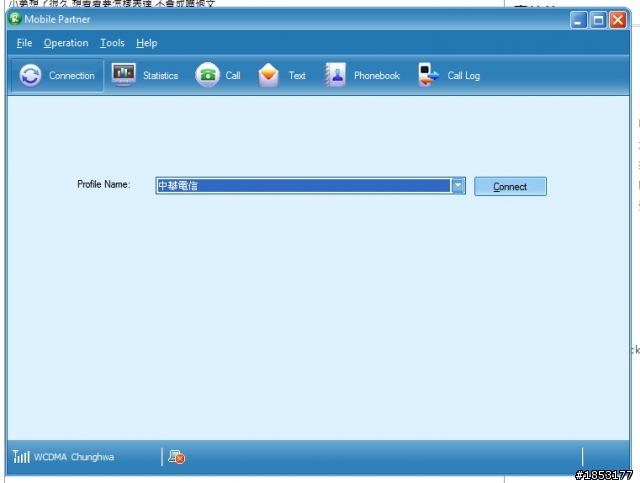
Task: Click the Statistics label in toolbar
Action: (160, 76)
